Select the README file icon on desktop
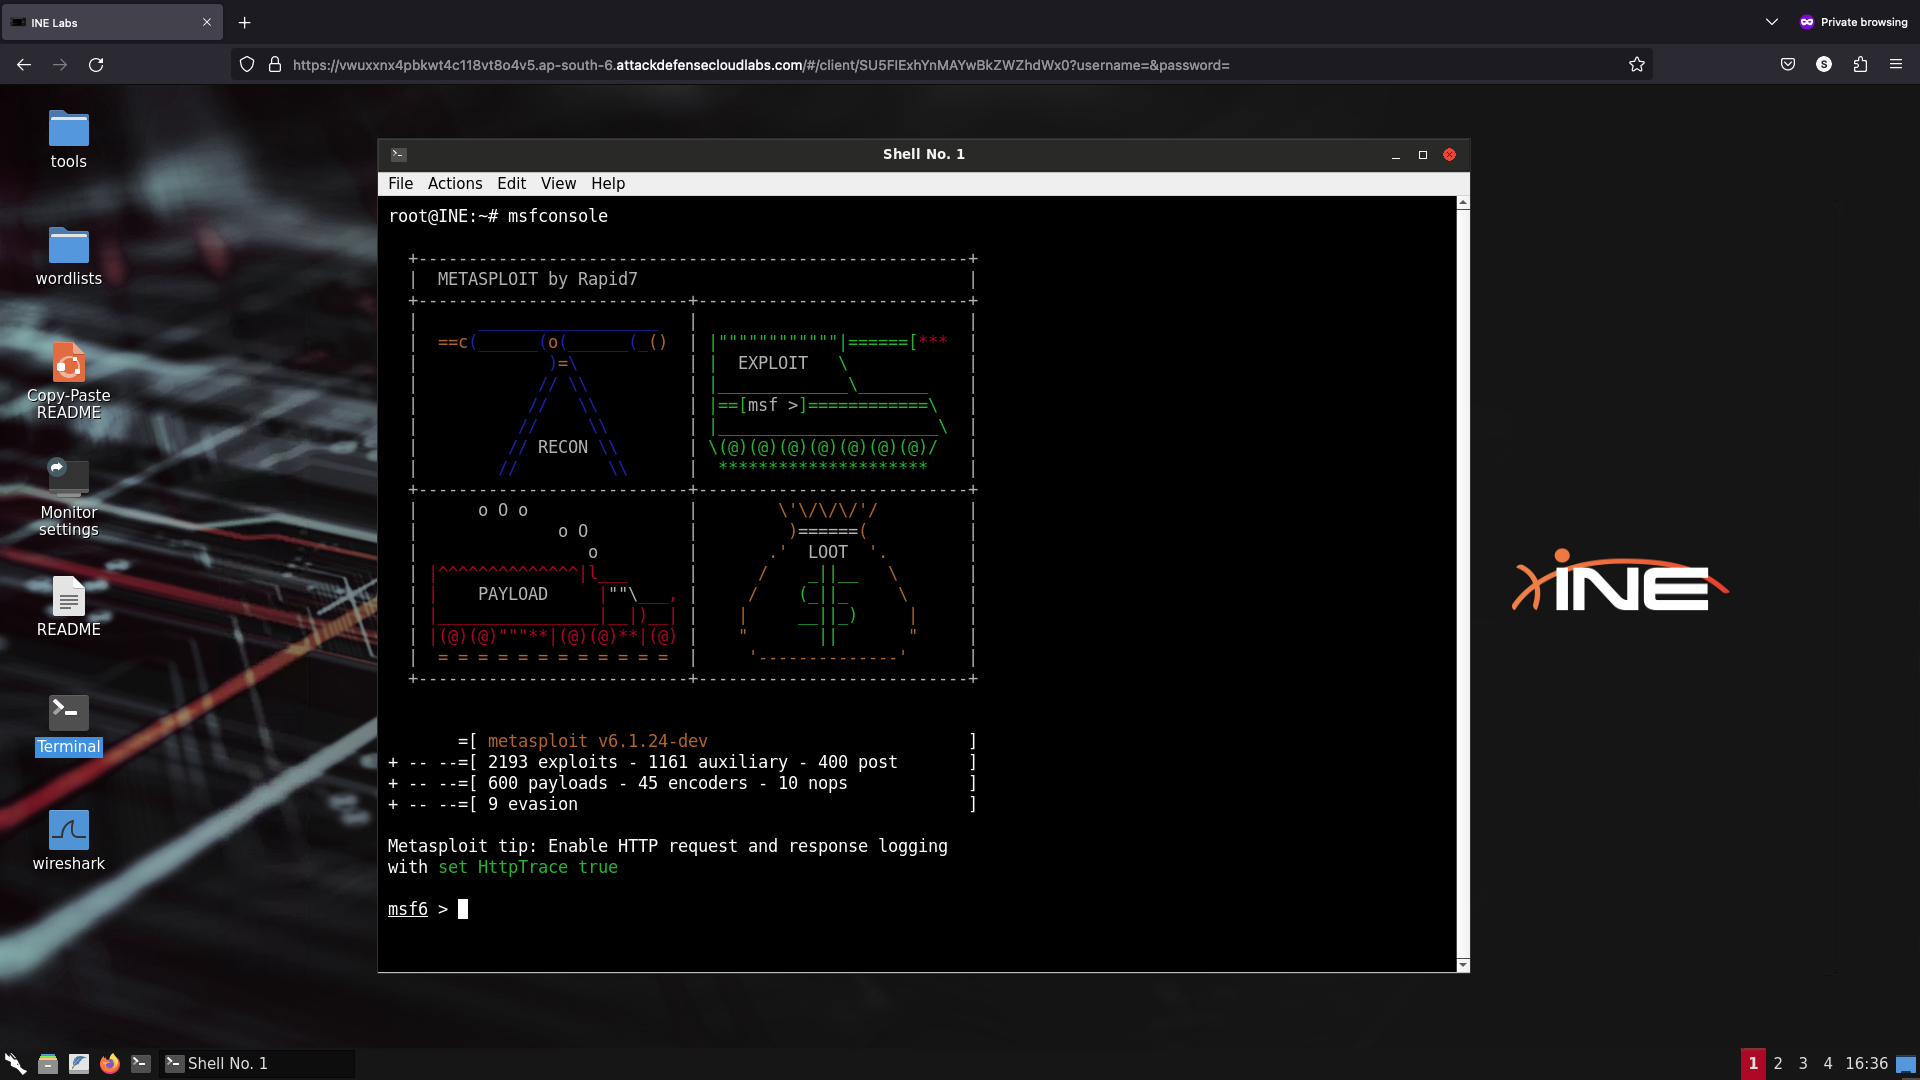 68,606
